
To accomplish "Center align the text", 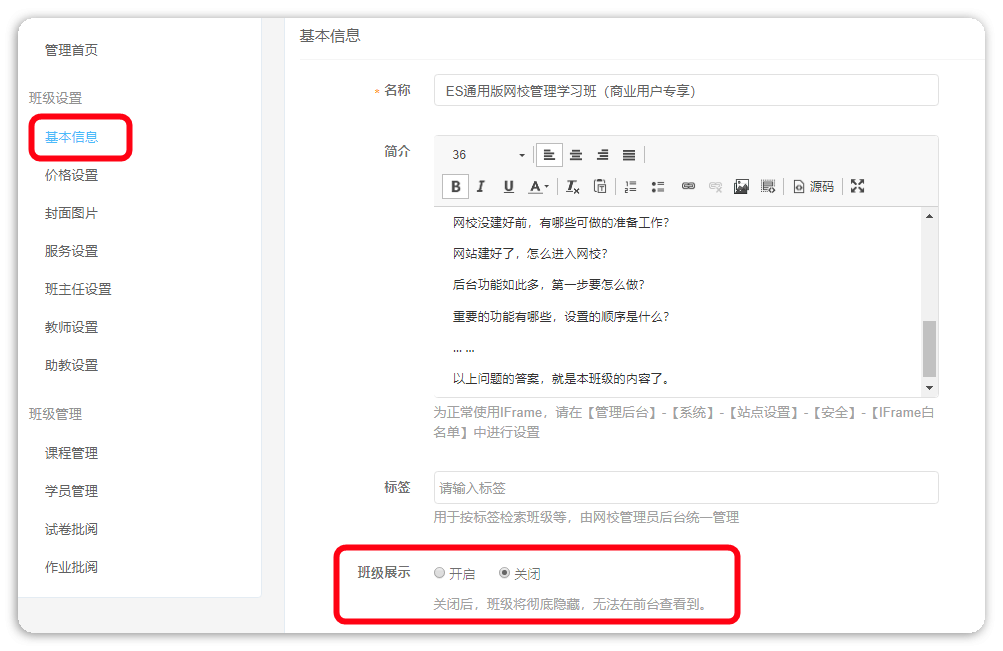I will pyautogui.click(x=576, y=155).
